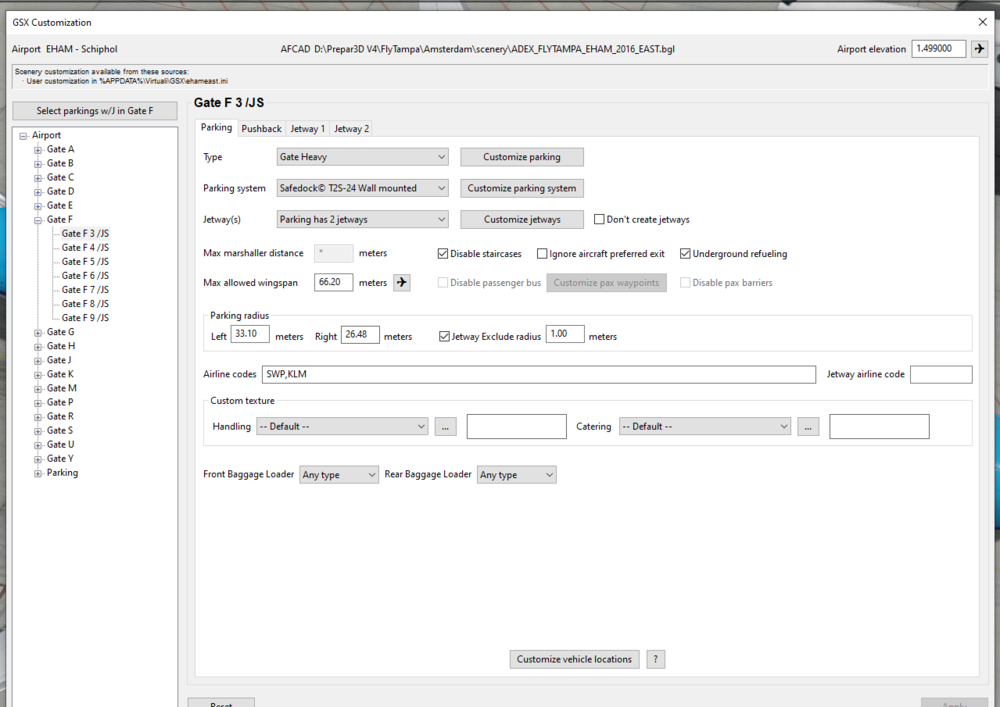Screen dimensions: 1000x707
Task: Click Customize vehicle locations button
Action: point(574,659)
